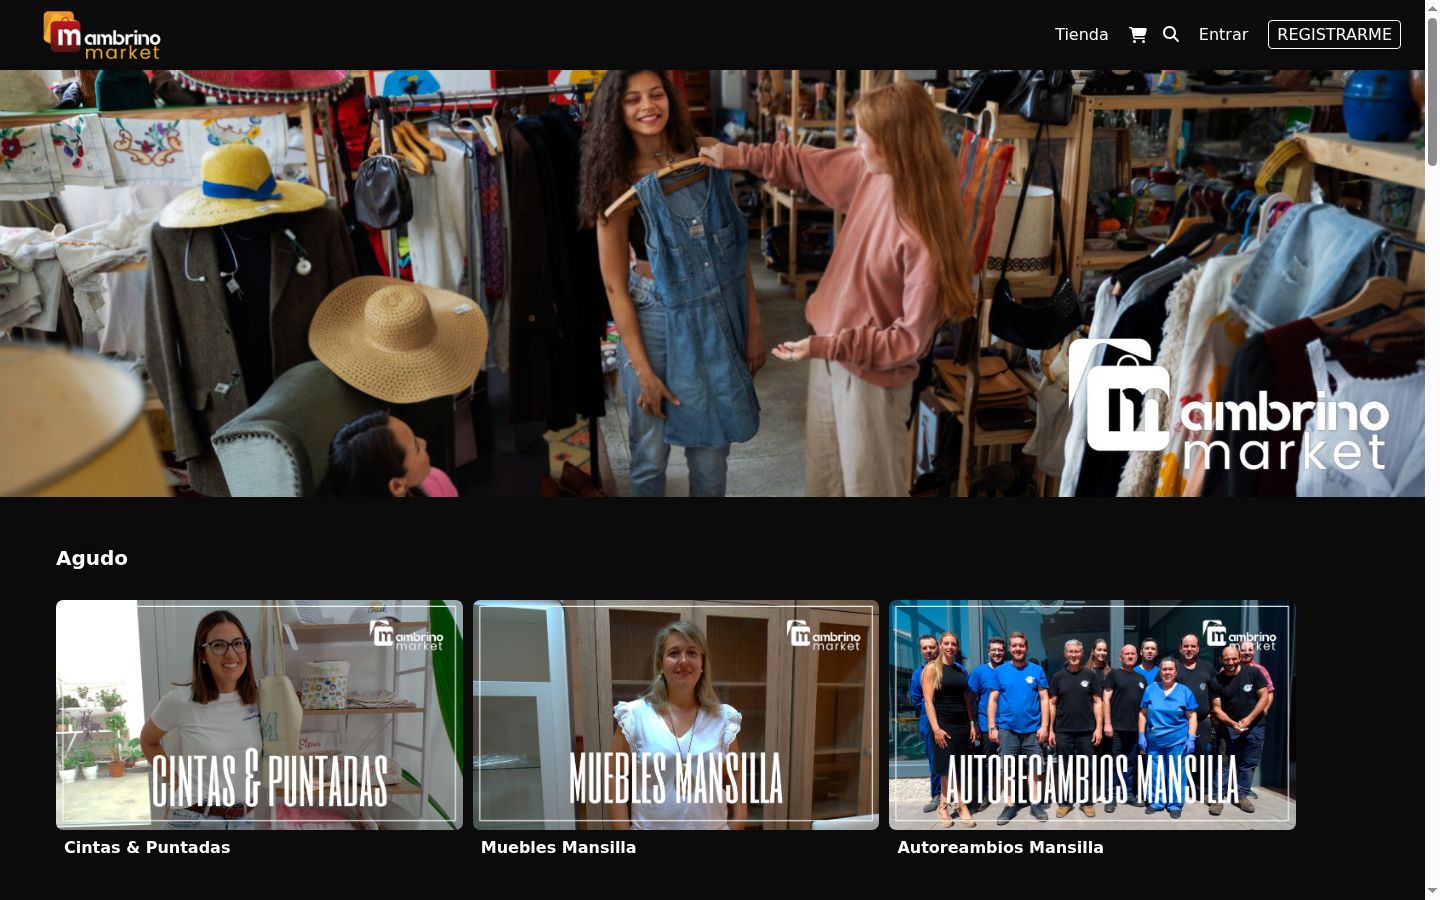Click the 'Muebles Mansilla' caption text
1440x900 pixels.
click(558, 847)
